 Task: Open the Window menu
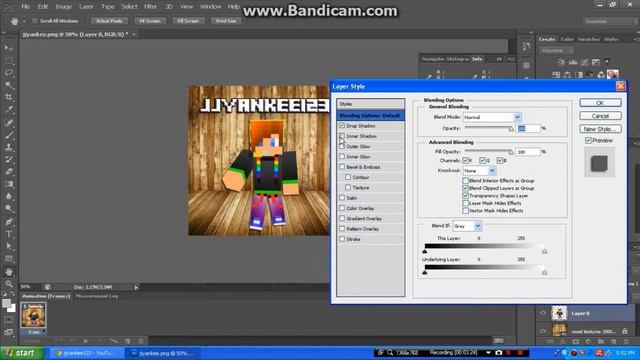(x=211, y=7)
